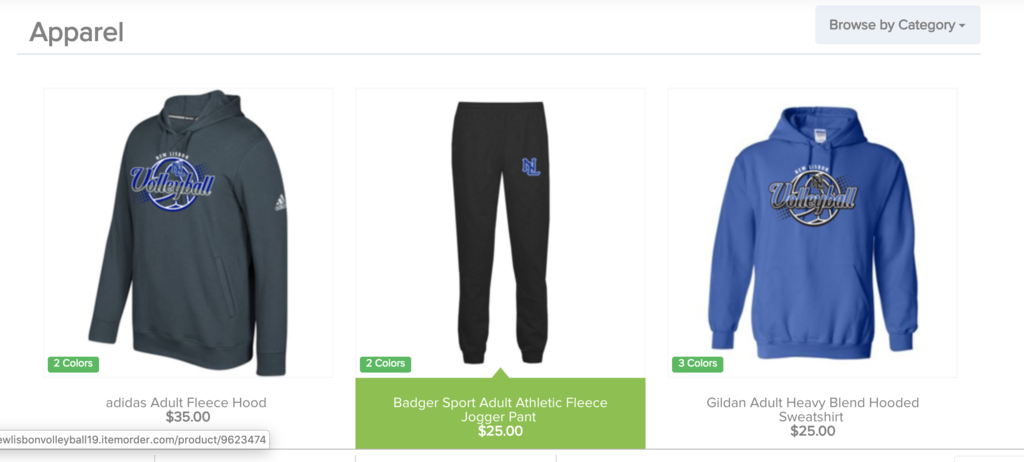1024x462 pixels.
Task: View the blue Gildan hoodie product image
Action: click(812, 233)
